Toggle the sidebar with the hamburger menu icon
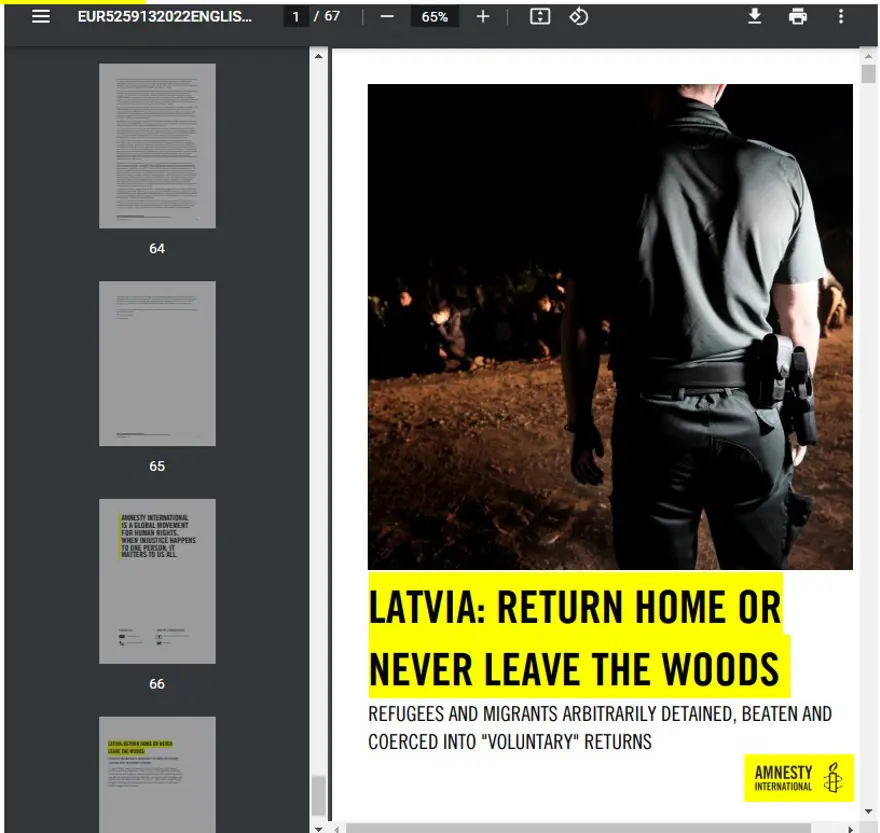Screen dimensions: 880x833 coord(41,17)
